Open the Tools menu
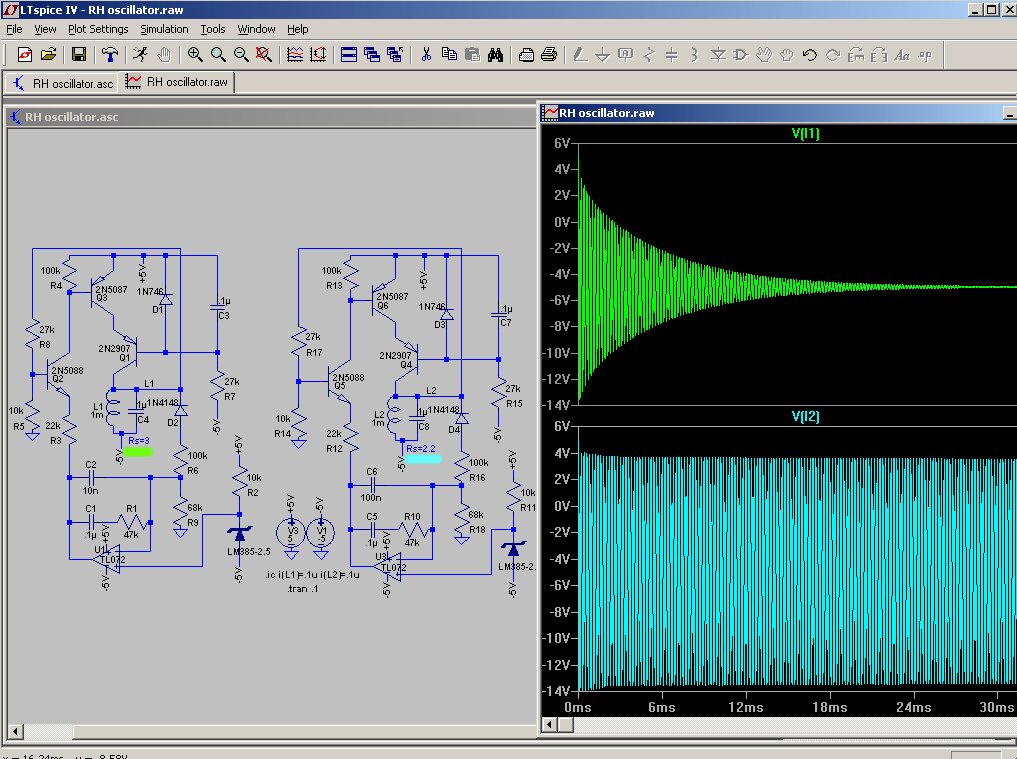 212,29
